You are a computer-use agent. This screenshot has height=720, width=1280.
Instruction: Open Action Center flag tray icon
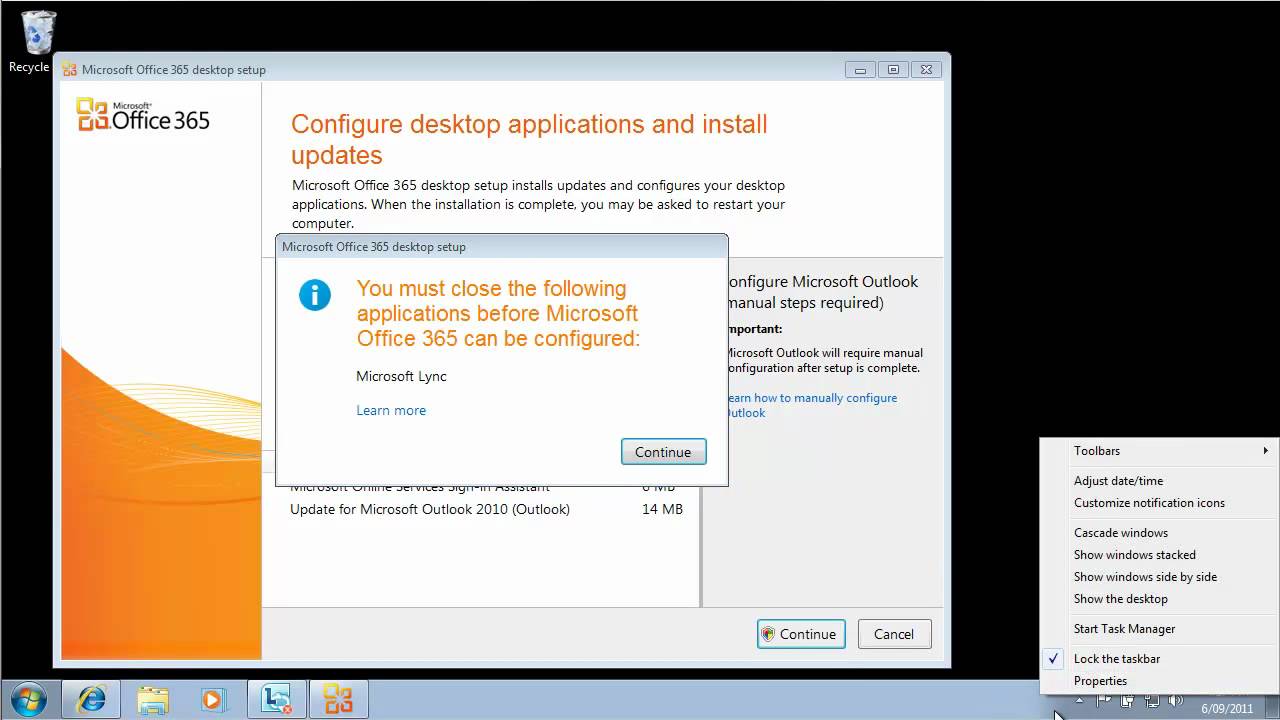coord(1104,700)
